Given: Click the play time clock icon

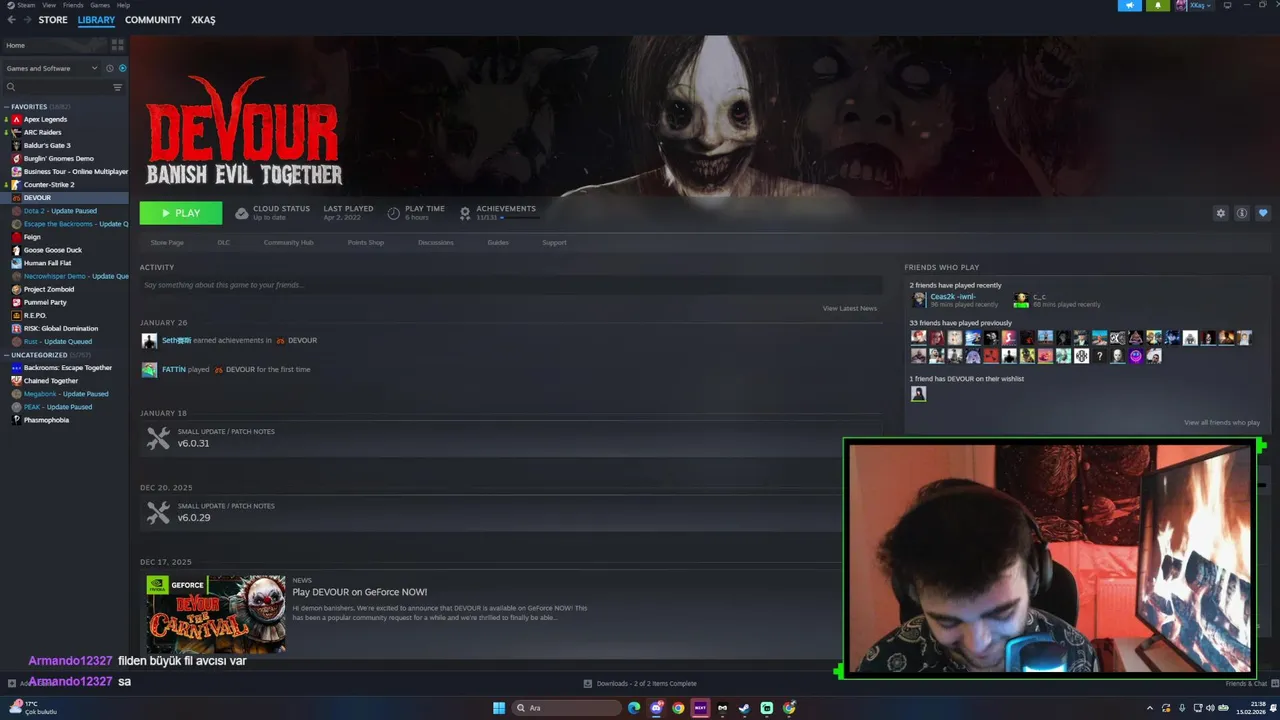Looking at the screenshot, I should click(394, 213).
